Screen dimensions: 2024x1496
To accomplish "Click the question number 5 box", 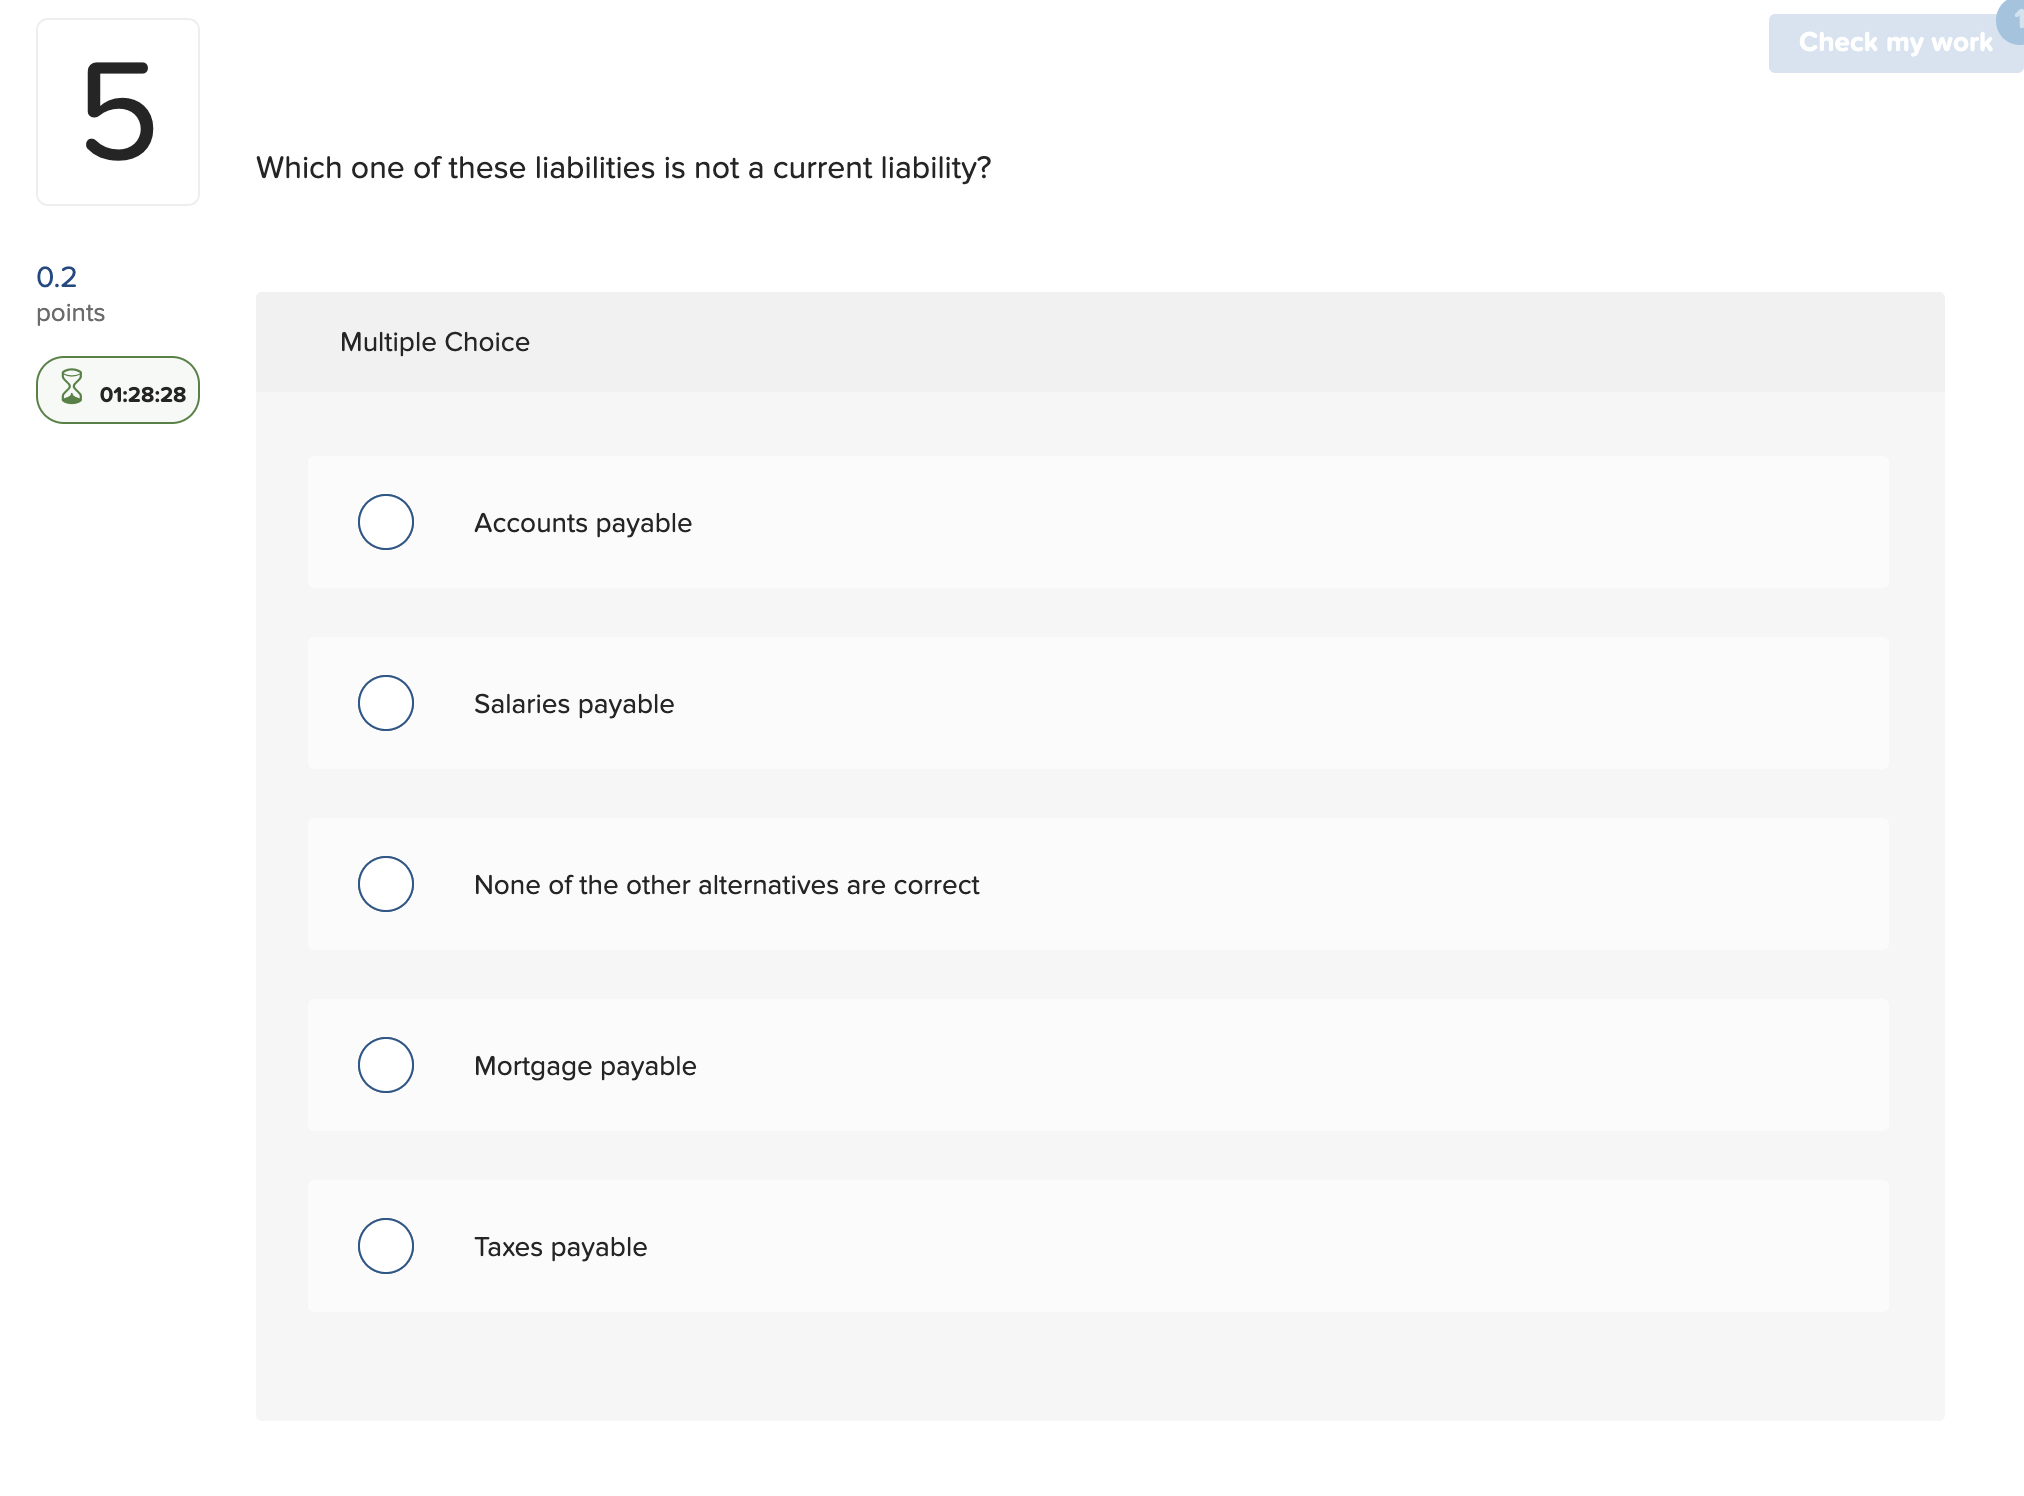I will tap(117, 110).
